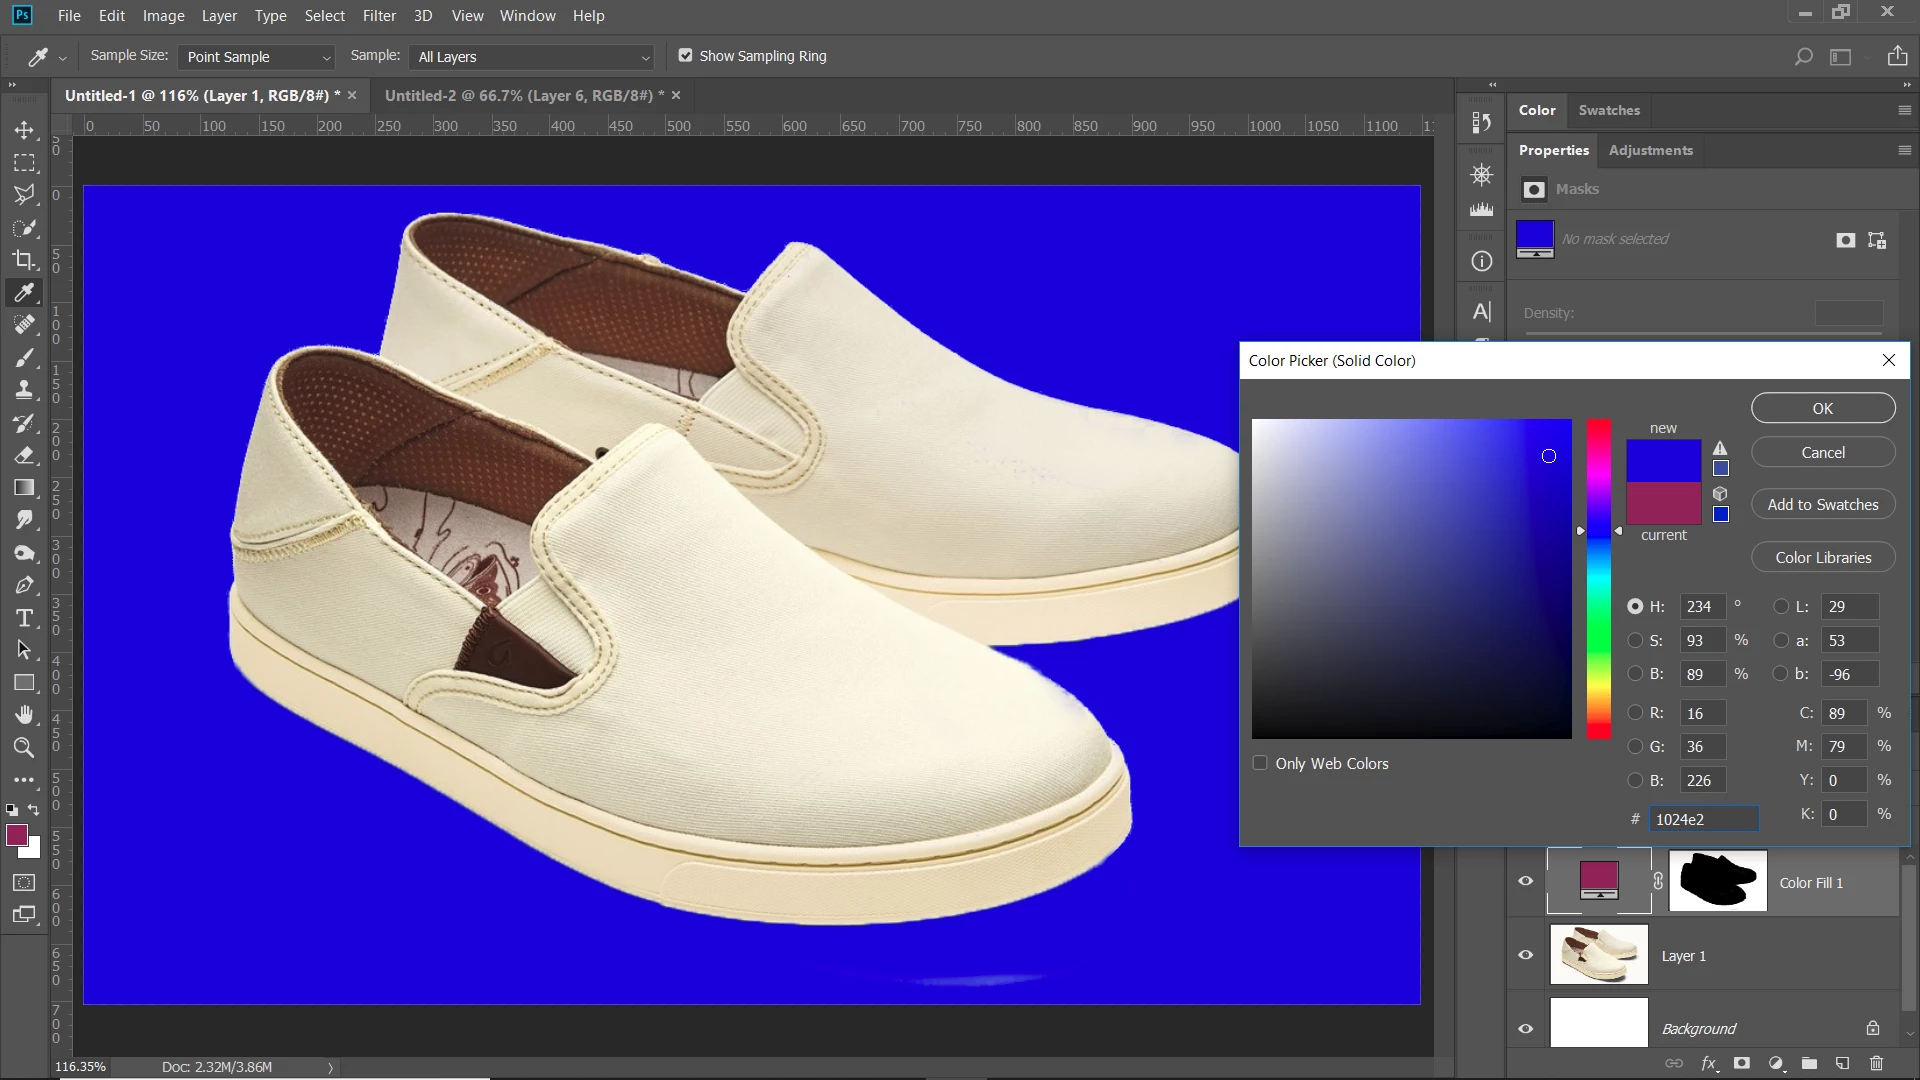The width and height of the screenshot is (1920, 1080).
Task: Select the Move tool
Action: point(24,130)
